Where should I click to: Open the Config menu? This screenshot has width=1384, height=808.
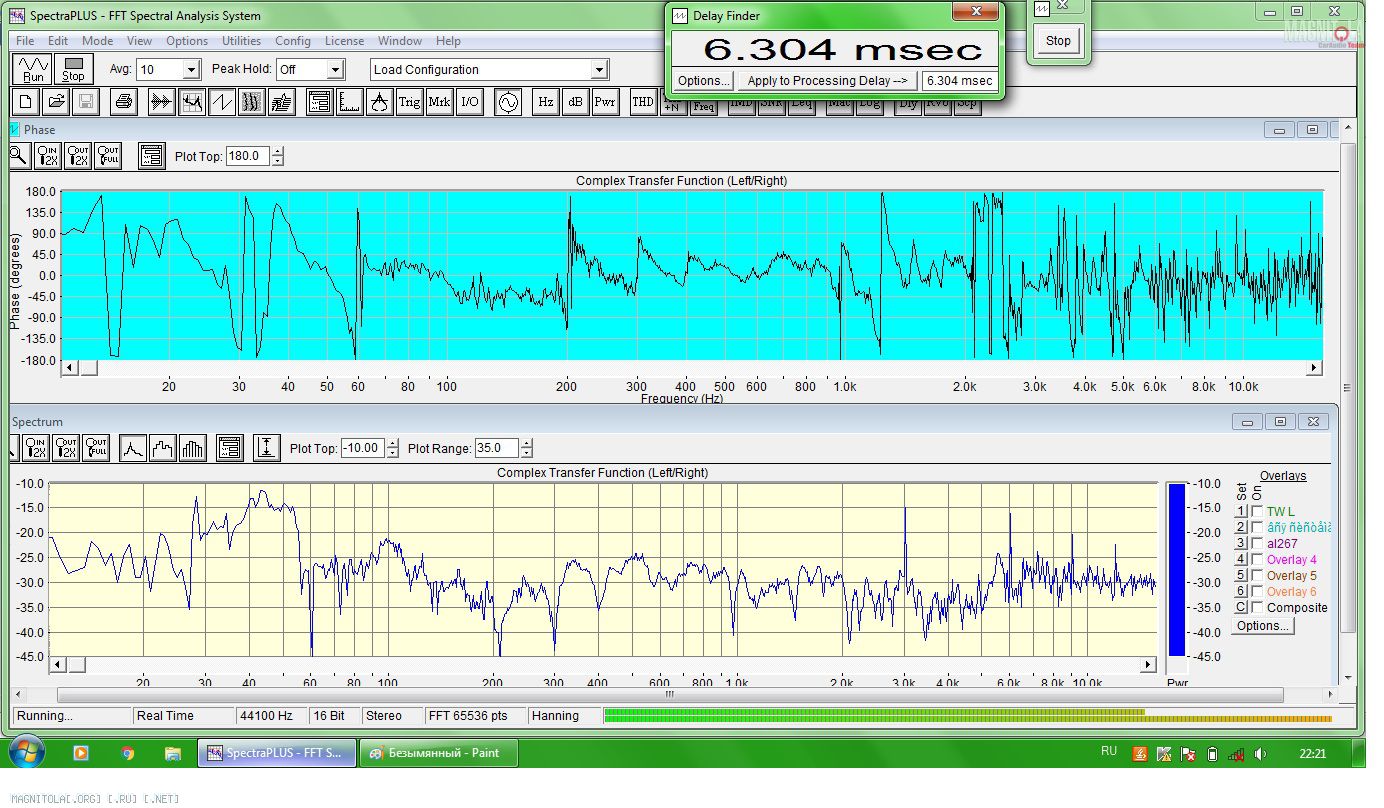[x=293, y=41]
